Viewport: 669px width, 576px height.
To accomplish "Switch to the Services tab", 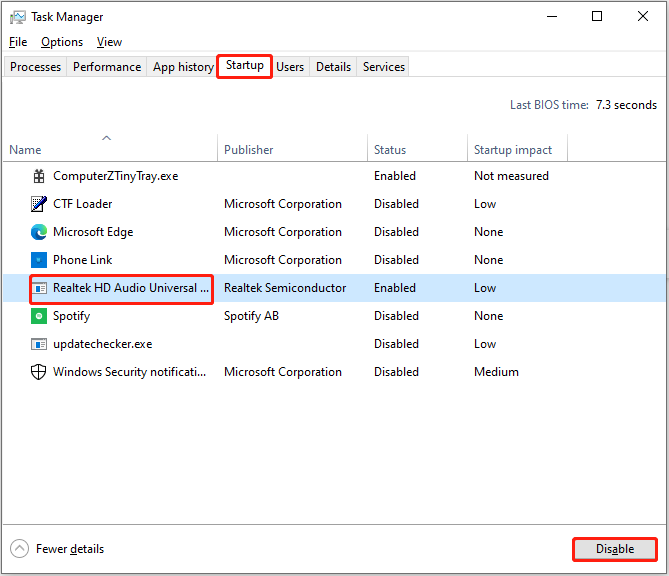I will (x=384, y=67).
